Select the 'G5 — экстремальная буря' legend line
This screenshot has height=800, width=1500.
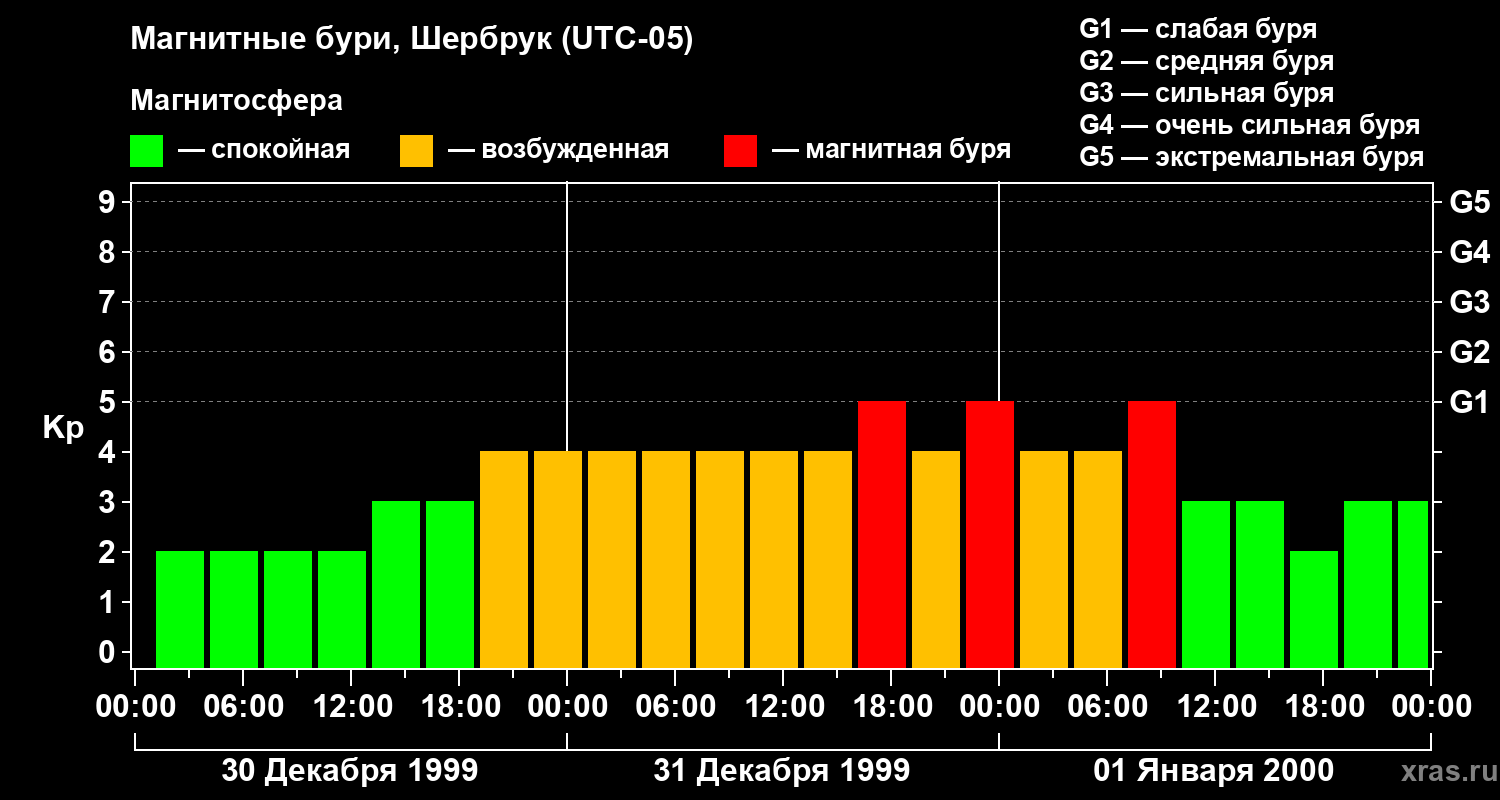[1251, 157]
